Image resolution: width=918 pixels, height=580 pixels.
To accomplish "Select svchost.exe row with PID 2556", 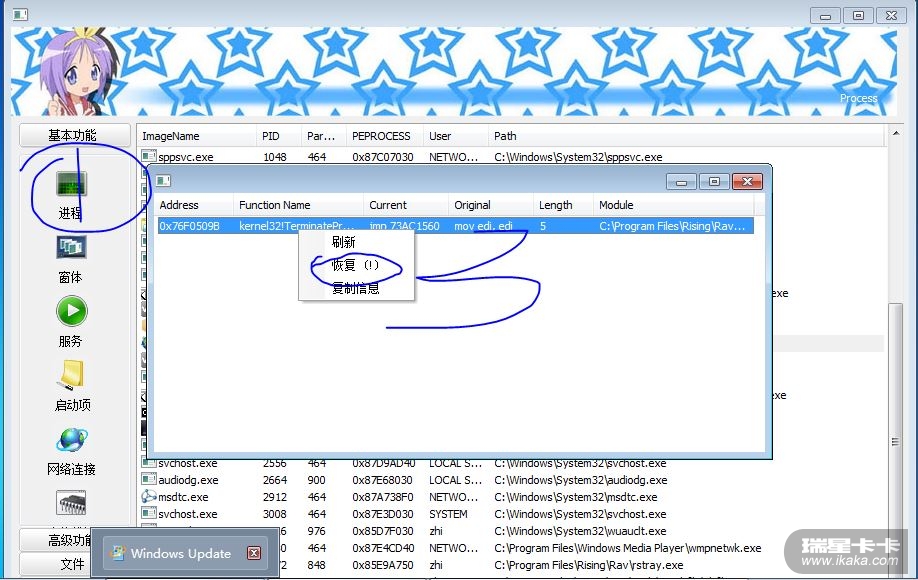I will tap(512, 465).
